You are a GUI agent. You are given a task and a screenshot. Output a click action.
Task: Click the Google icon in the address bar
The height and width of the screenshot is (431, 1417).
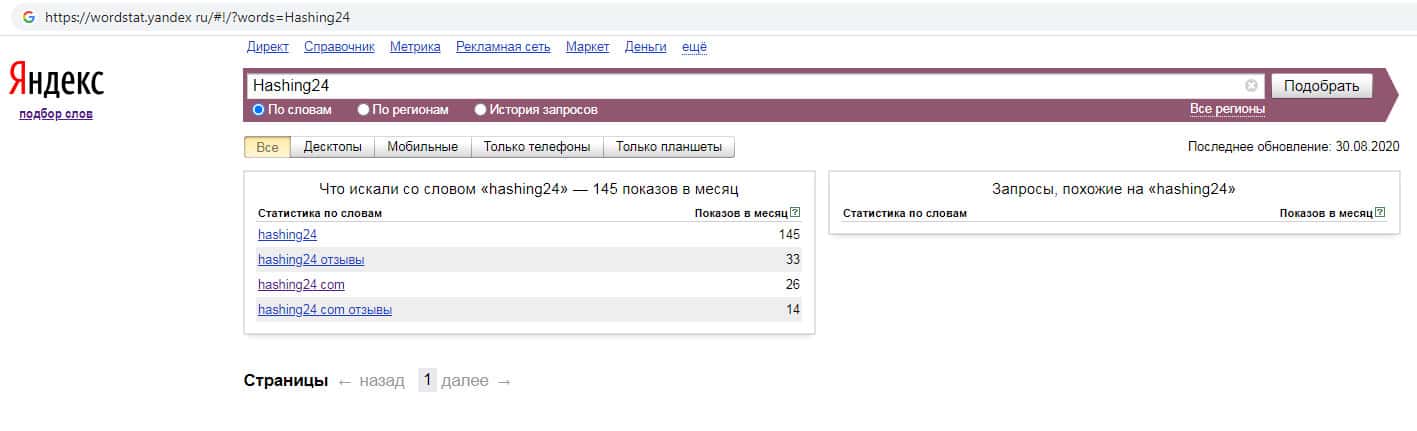pos(28,18)
